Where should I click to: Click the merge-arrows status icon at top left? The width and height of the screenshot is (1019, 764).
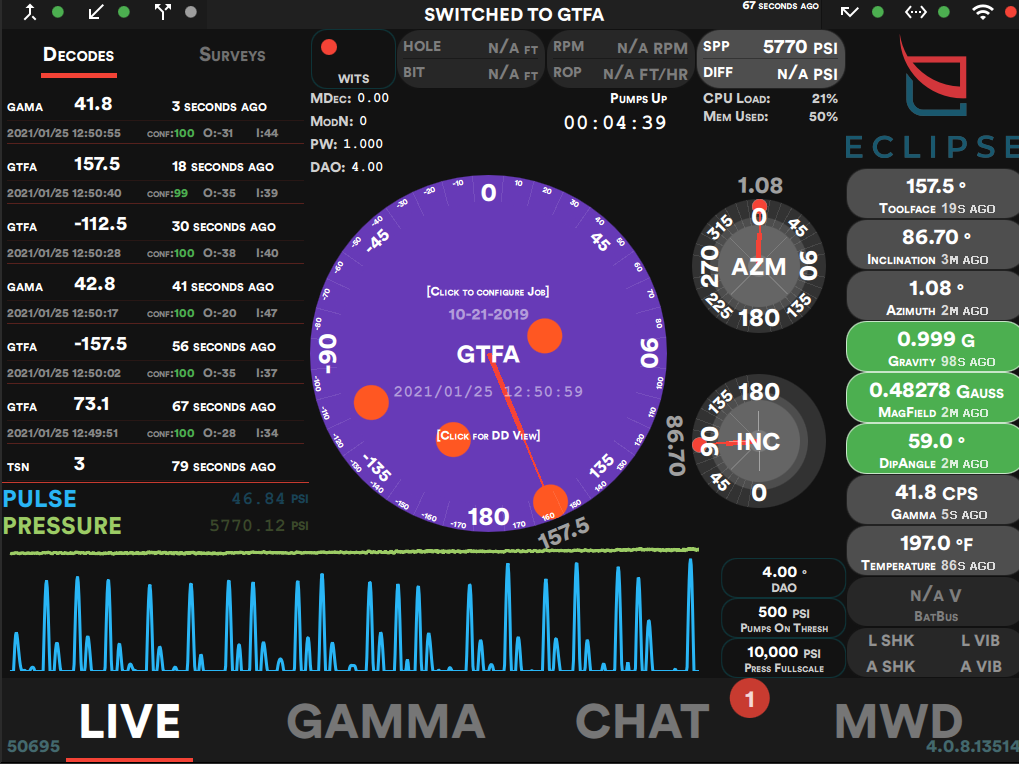(30, 13)
